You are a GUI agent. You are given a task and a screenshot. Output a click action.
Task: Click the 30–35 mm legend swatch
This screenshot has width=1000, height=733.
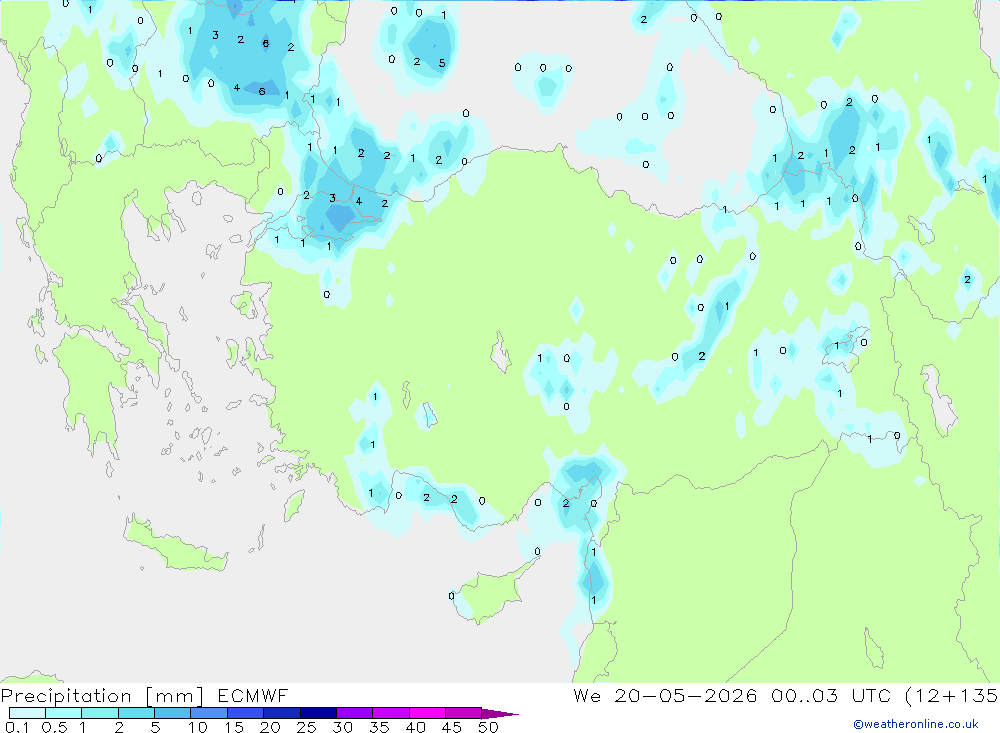click(355, 713)
